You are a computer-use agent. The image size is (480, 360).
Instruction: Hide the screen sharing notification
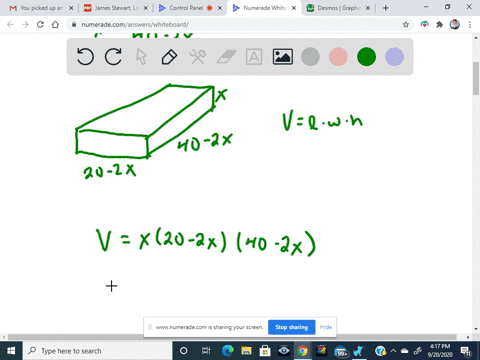(326, 327)
